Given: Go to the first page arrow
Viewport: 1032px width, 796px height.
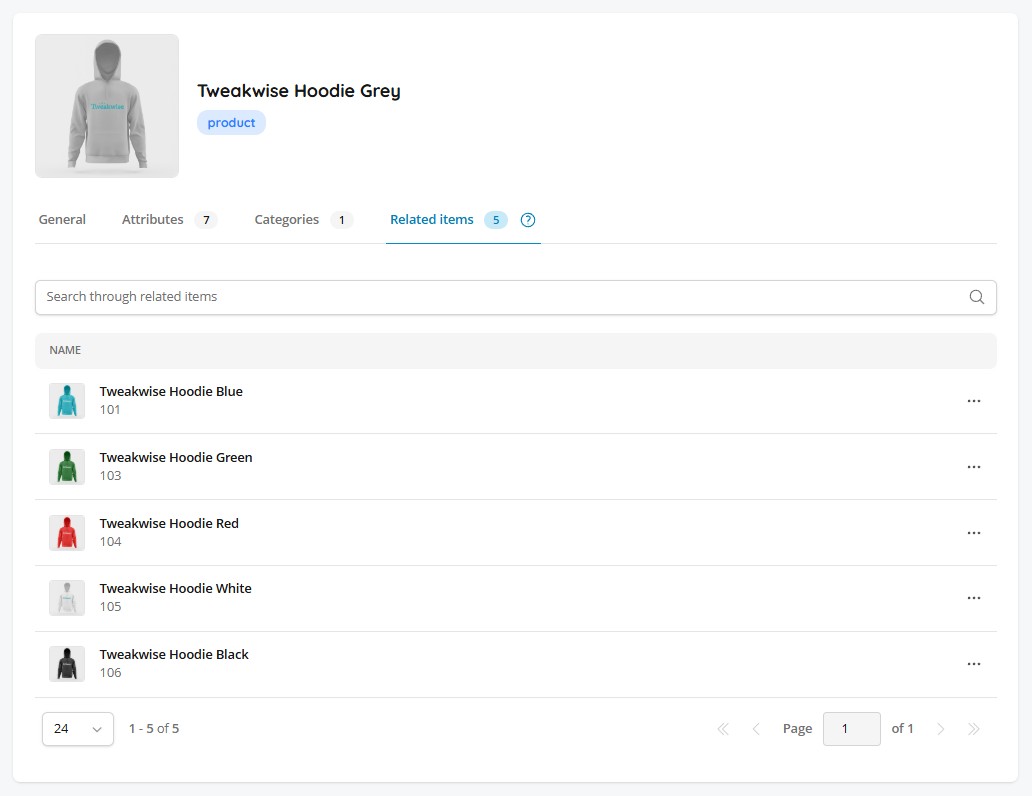Looking at the screenshot, I should (x=723, y=729).
